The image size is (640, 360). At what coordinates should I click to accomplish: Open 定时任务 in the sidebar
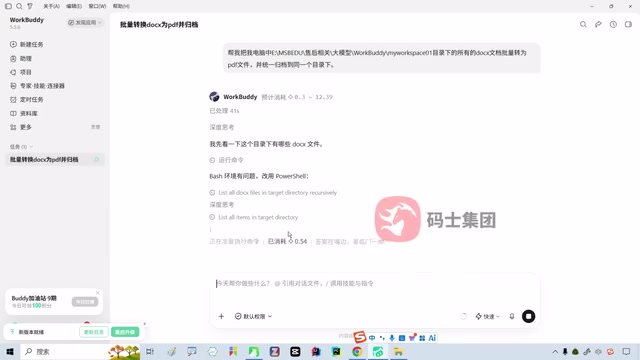[x=27, y=100]
